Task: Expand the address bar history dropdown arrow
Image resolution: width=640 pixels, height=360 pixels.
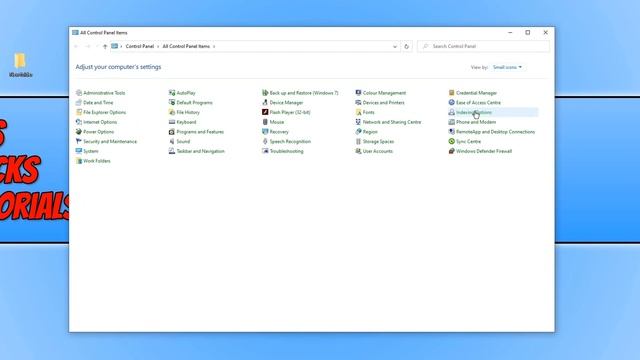Action: [x=395, y=47]
